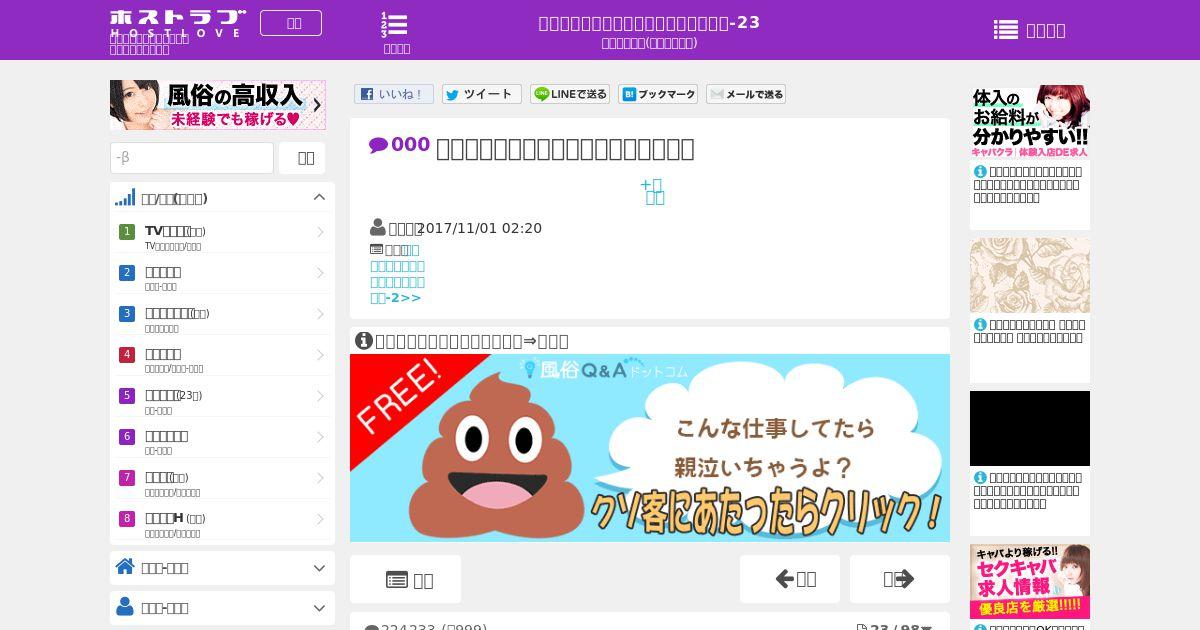Share via the Twitter ツイート button

click(x=482, y=94)
